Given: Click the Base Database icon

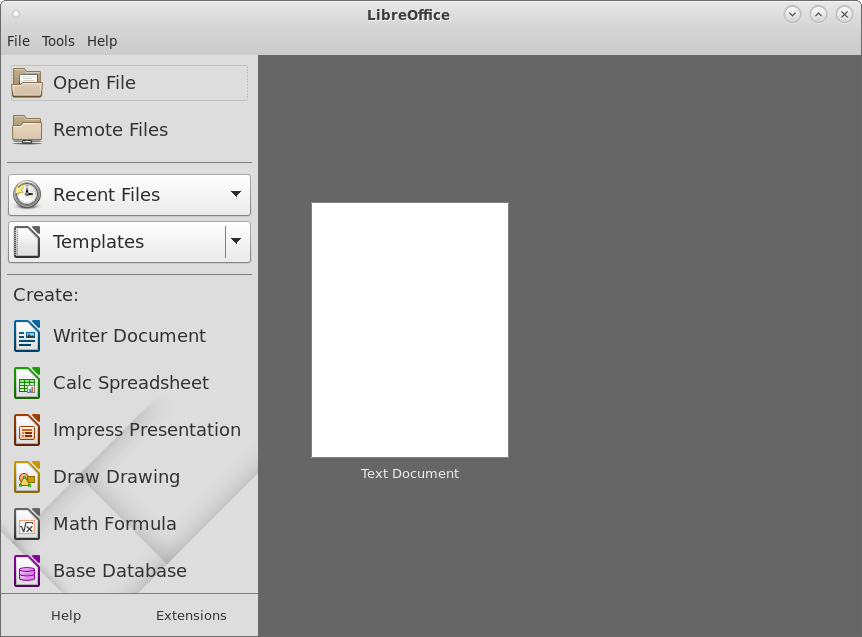Looking at the screenshot, I should tap(27, 571).
